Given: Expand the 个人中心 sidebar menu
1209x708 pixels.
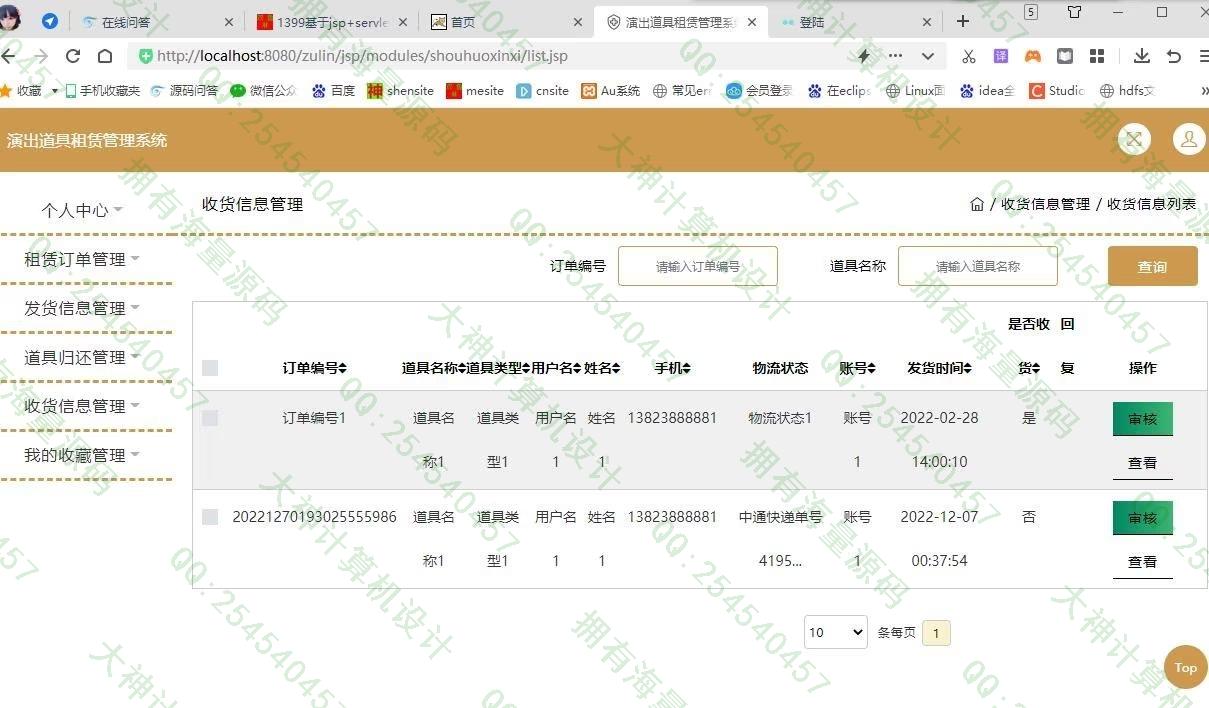Looking at the screenshot, I should 82,210.
